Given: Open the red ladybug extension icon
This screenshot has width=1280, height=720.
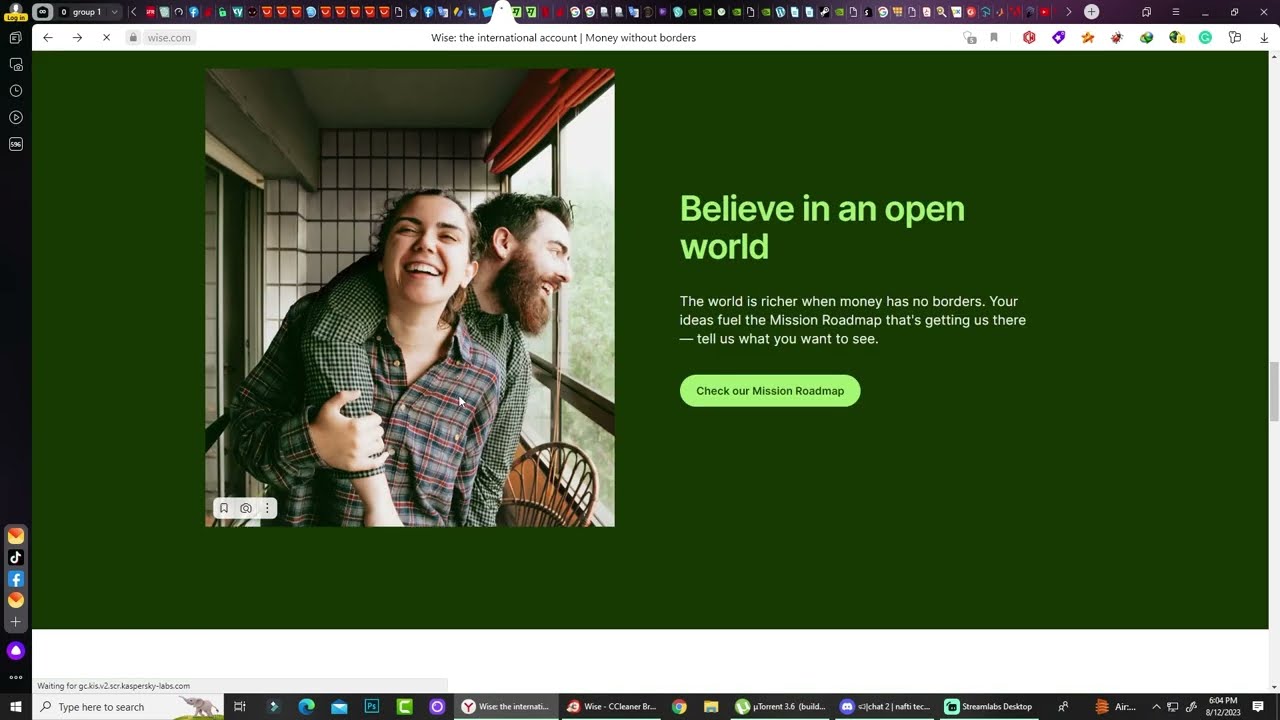Looking at the screenshot, I should pyautogui.click(x=1117, y=38).
